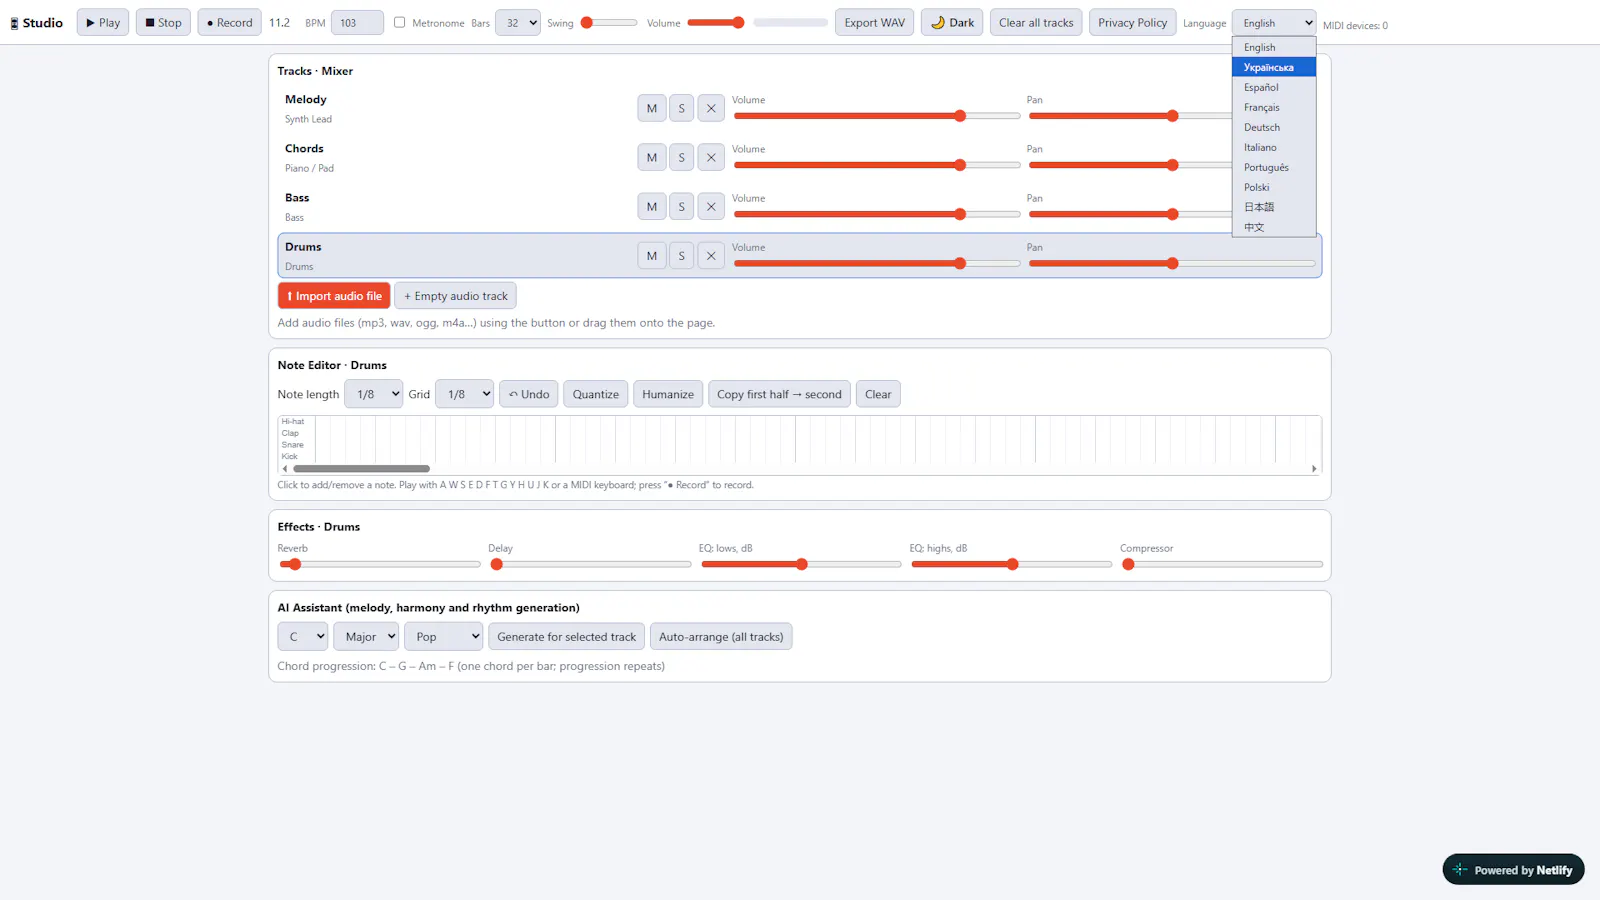
Task: Add an empty audio track
Action: 456,296
